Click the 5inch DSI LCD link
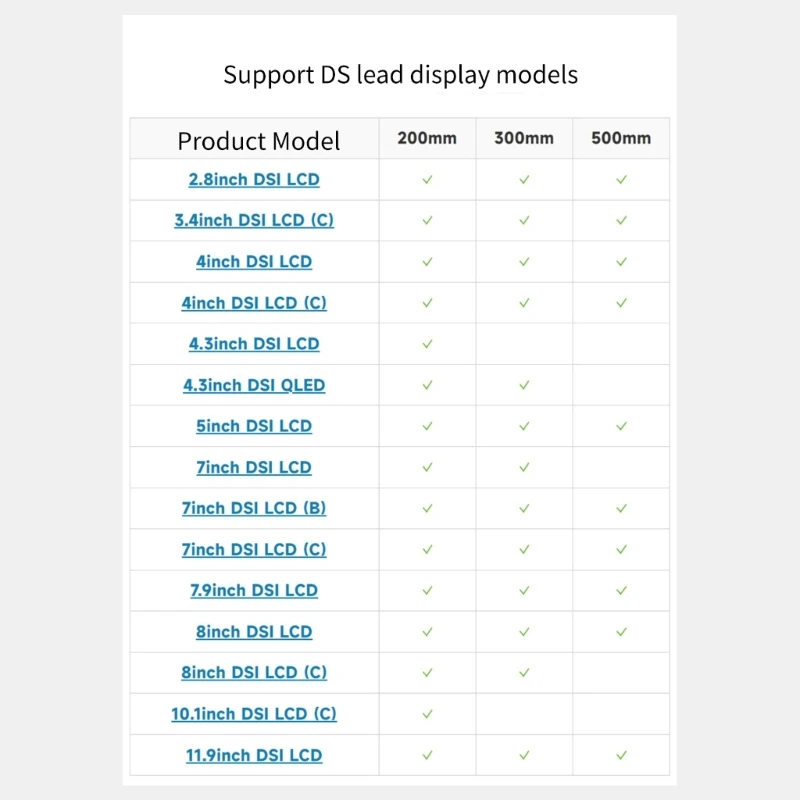The image size is (800, 800). point(254,426)
